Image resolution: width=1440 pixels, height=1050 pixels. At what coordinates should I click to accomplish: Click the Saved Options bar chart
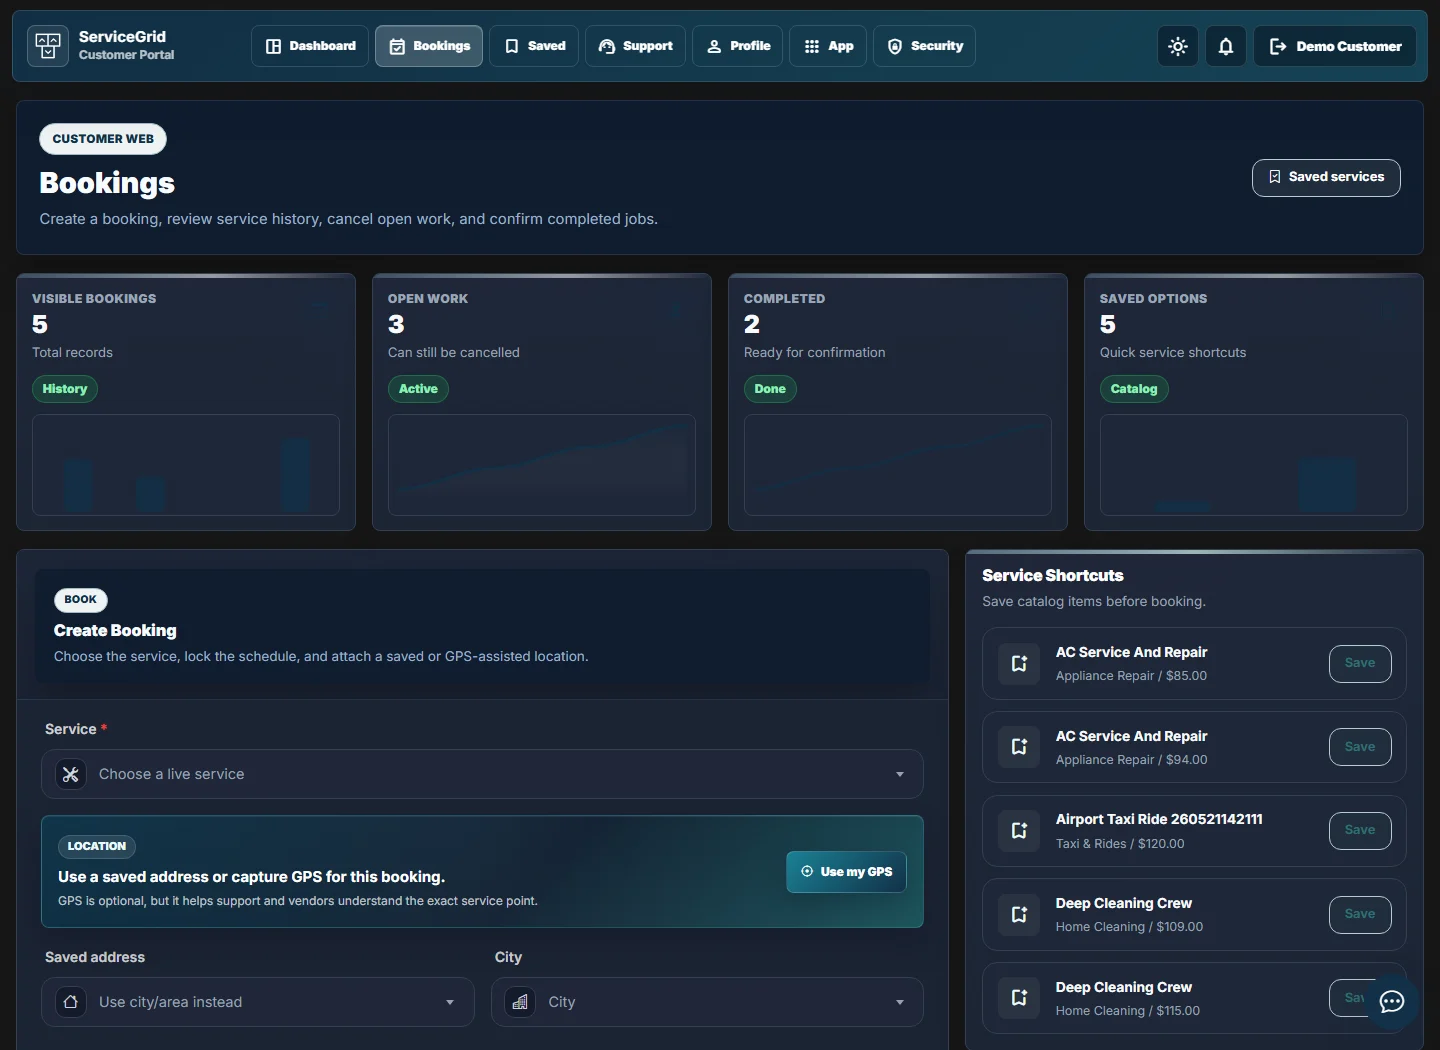click(1254, 465)
